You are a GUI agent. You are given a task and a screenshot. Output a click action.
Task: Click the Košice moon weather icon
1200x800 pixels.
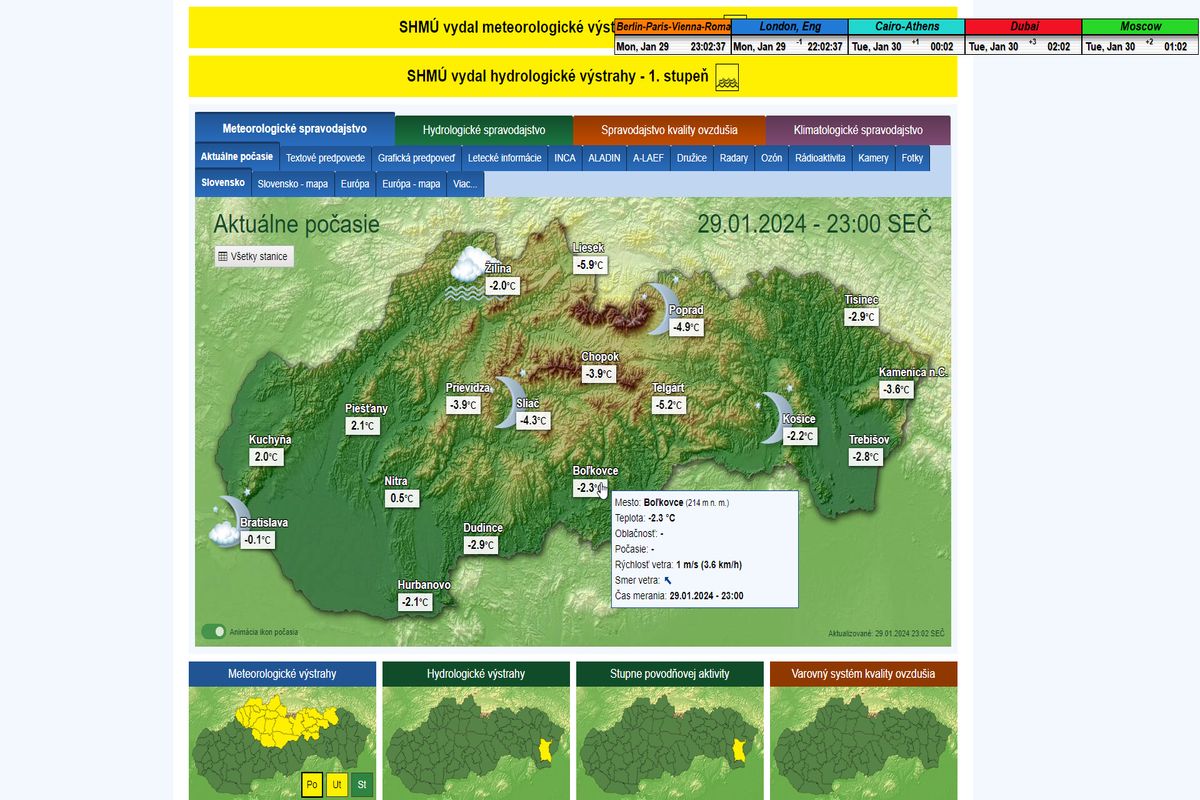(772, 416)
